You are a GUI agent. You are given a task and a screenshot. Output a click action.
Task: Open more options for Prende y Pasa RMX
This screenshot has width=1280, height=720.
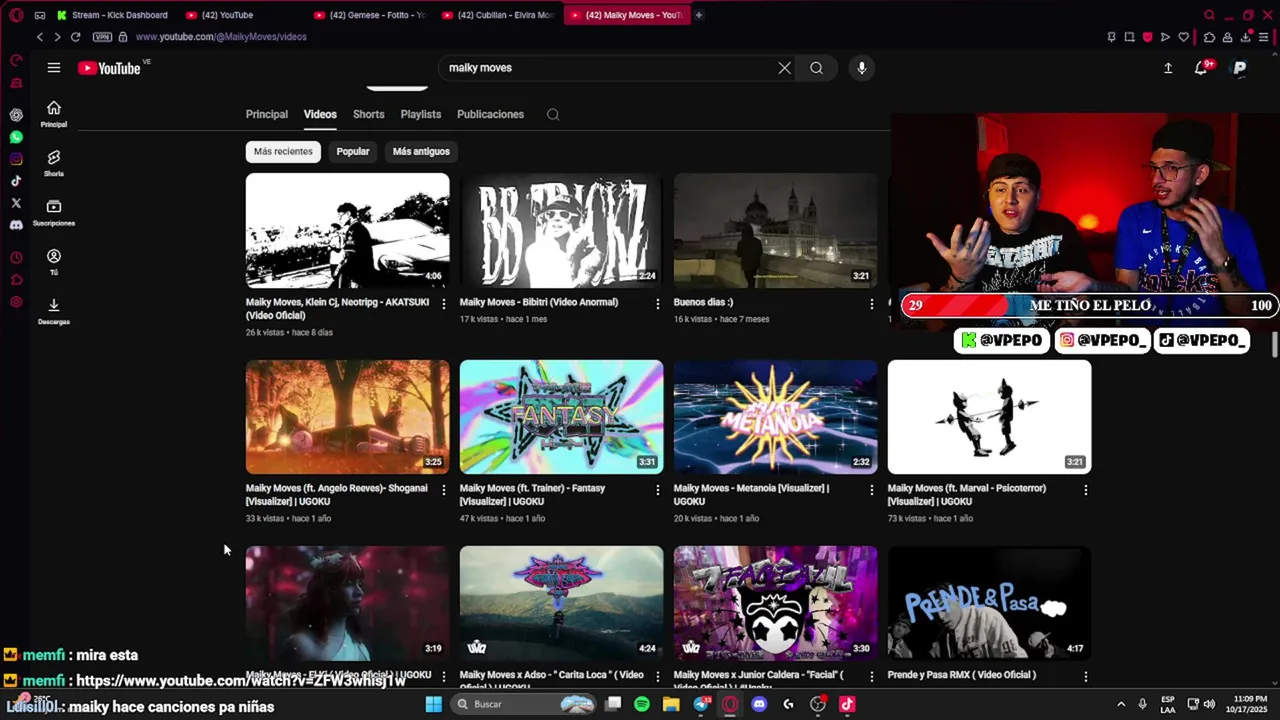(x=1086, y=677)
